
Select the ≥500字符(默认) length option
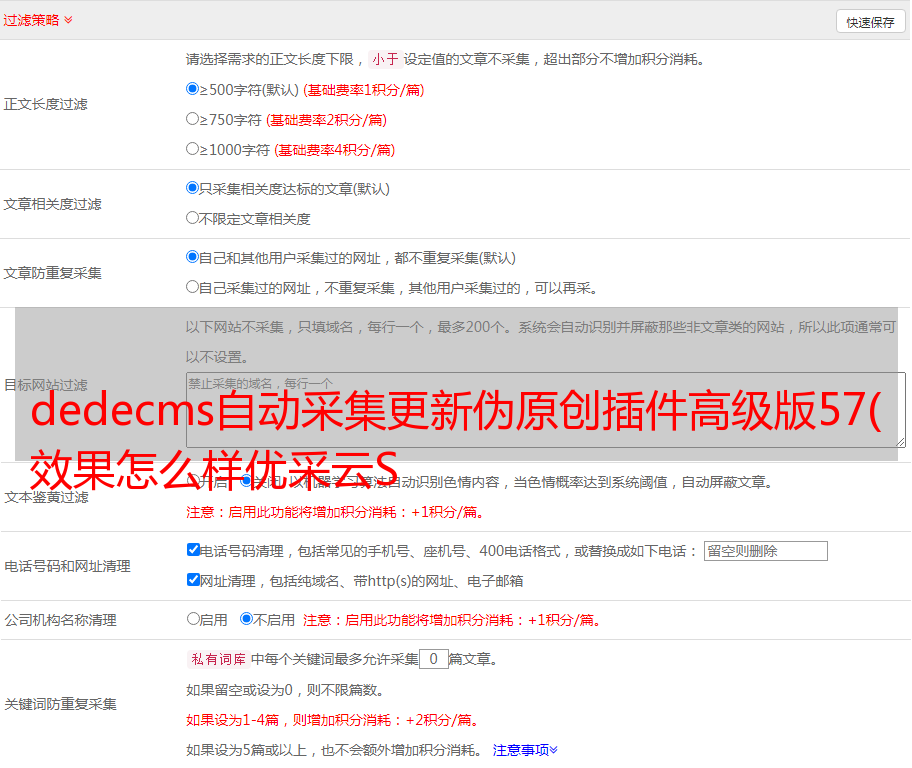(192, 89)
